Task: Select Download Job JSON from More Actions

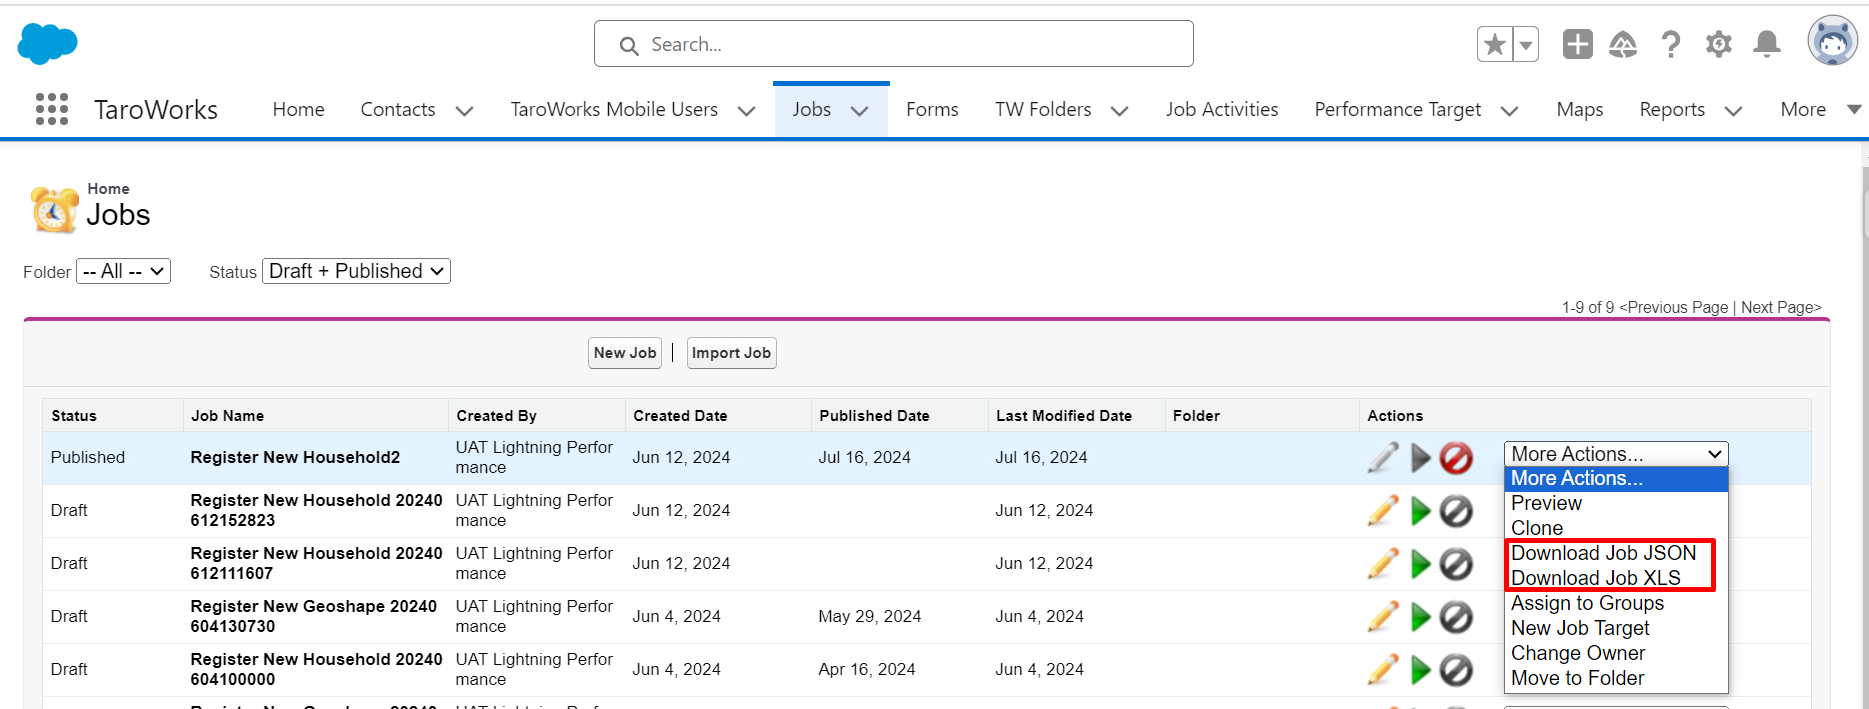Action: pos(1603,553)
